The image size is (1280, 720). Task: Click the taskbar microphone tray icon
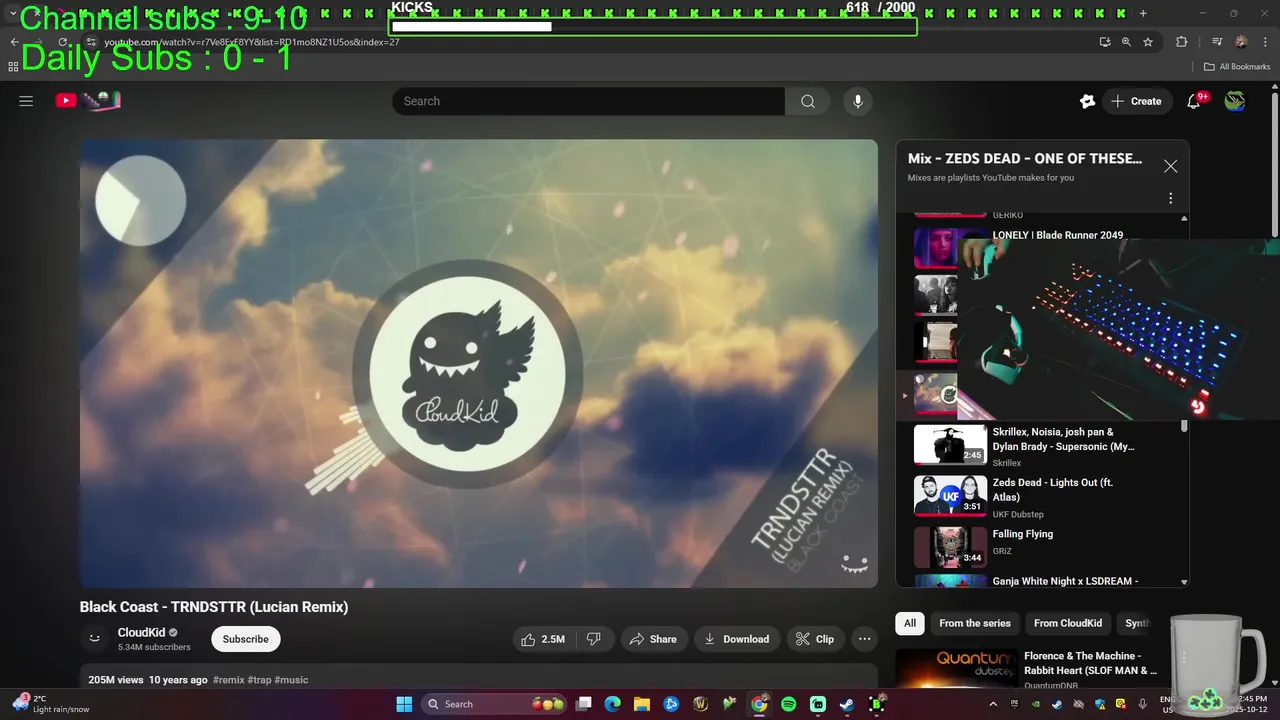(x=1143, y=704)
